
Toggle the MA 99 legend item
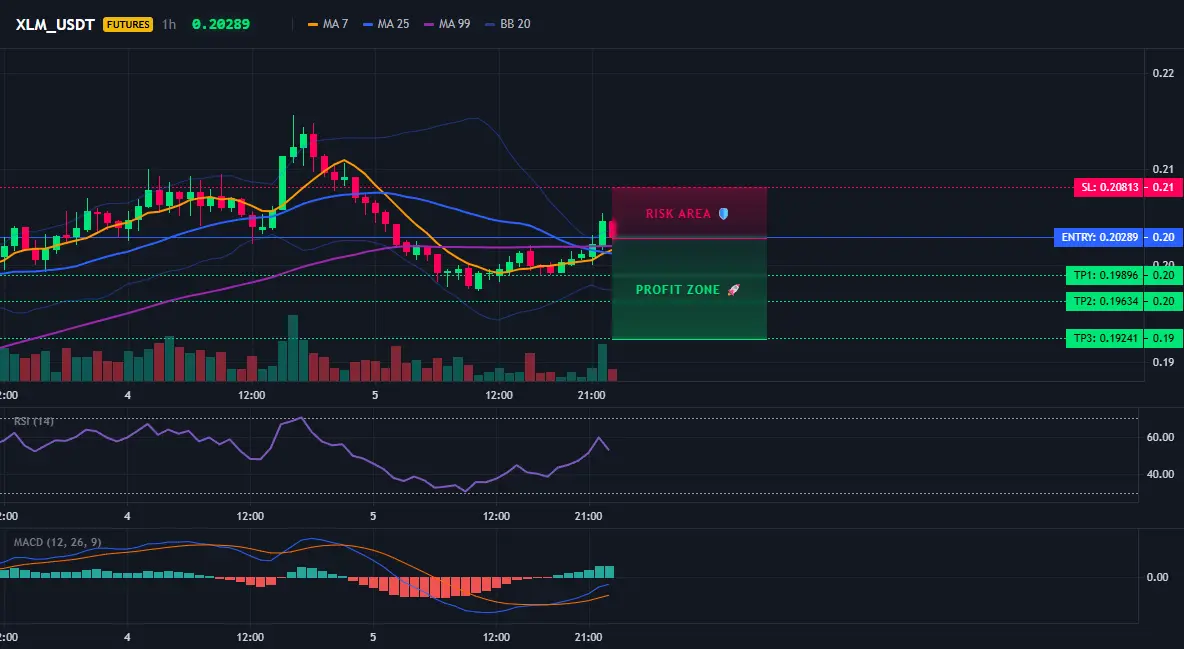(447, 24)
